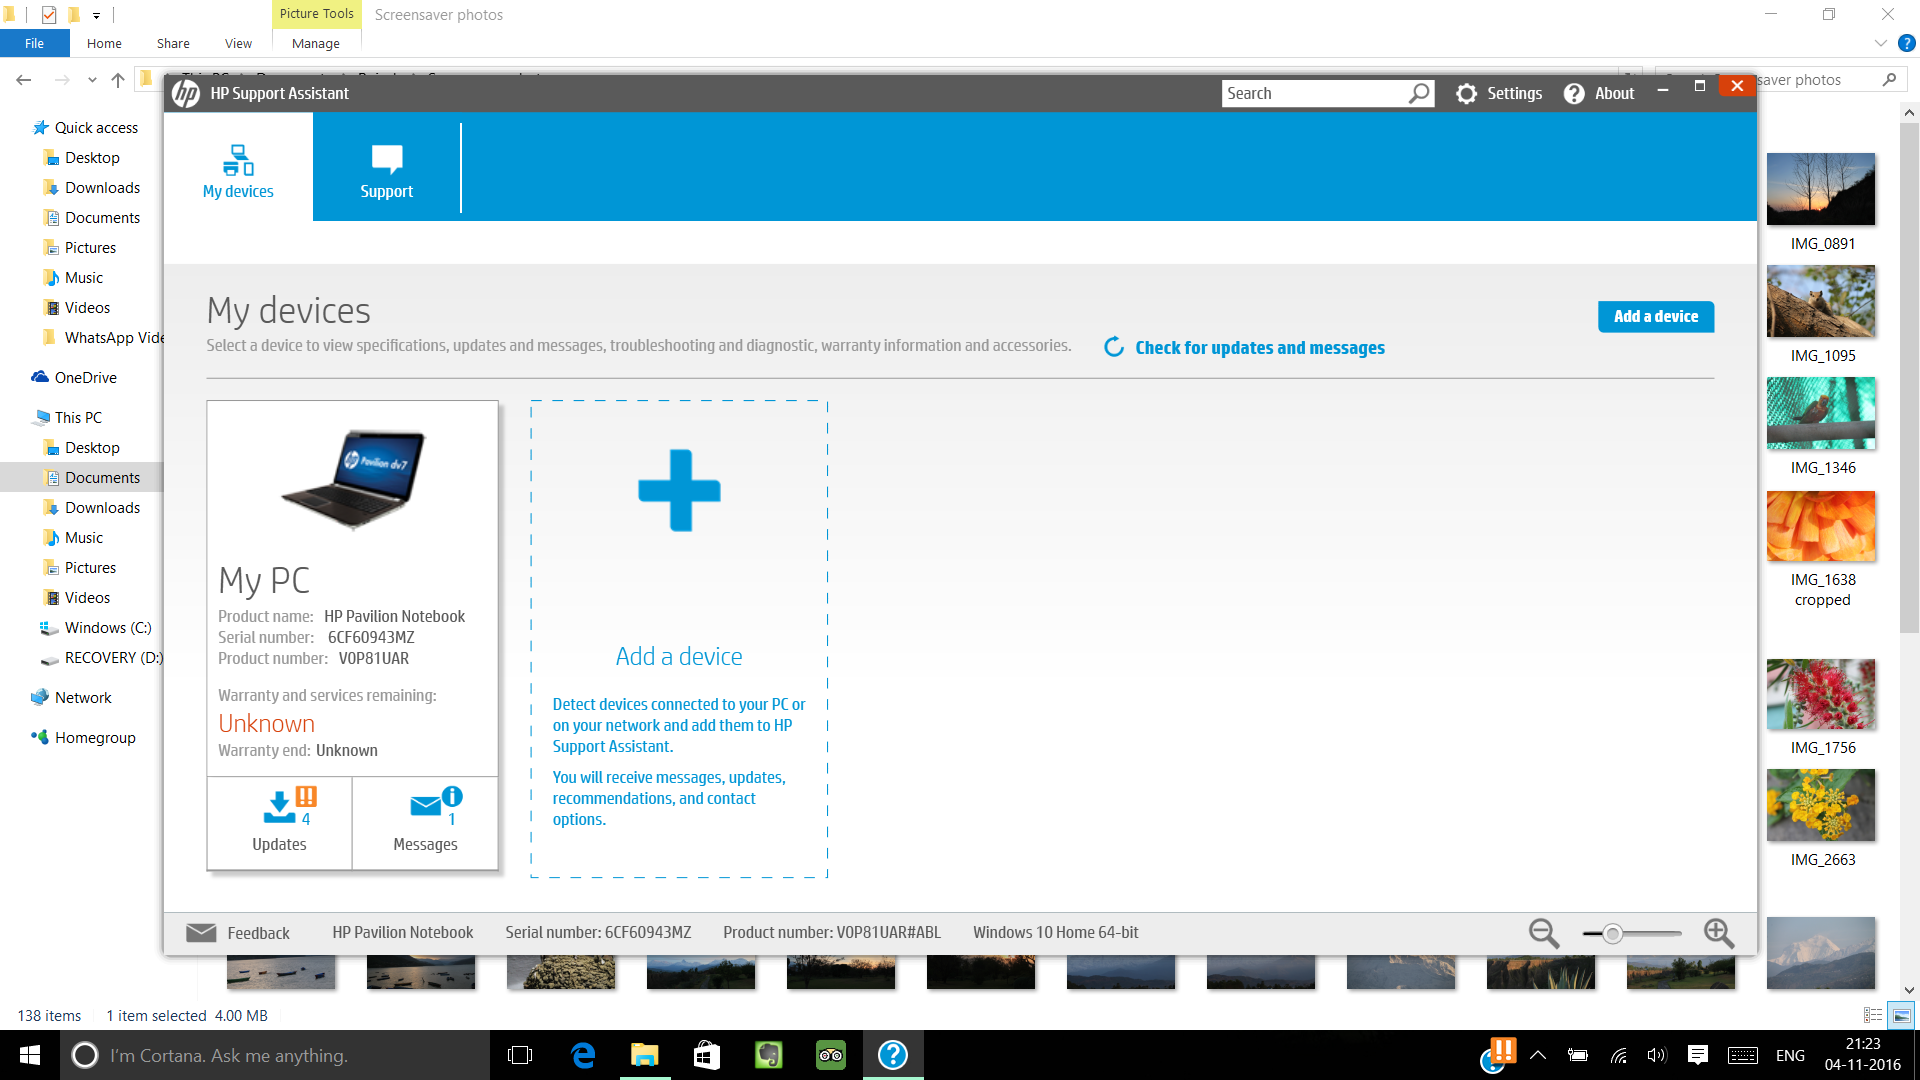Click the ENG language indicator
This screenshot has width=1920, height=1080.
coord(1790,1055)
